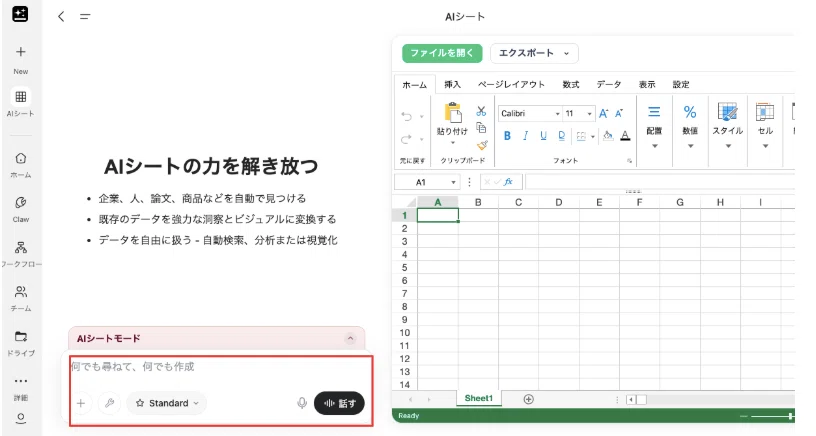Image resolution: width=816 pixels, height=436 pixels.
Task: Increase font size with larger A
Action: coord(603,113)
